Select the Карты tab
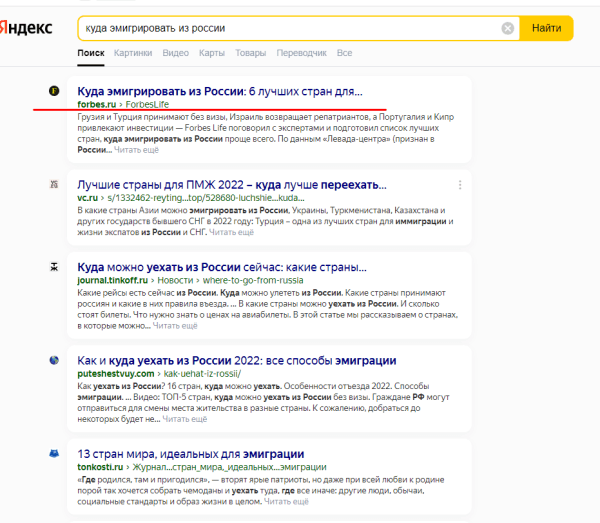This screenshot has width=600, height=523. 211,51
